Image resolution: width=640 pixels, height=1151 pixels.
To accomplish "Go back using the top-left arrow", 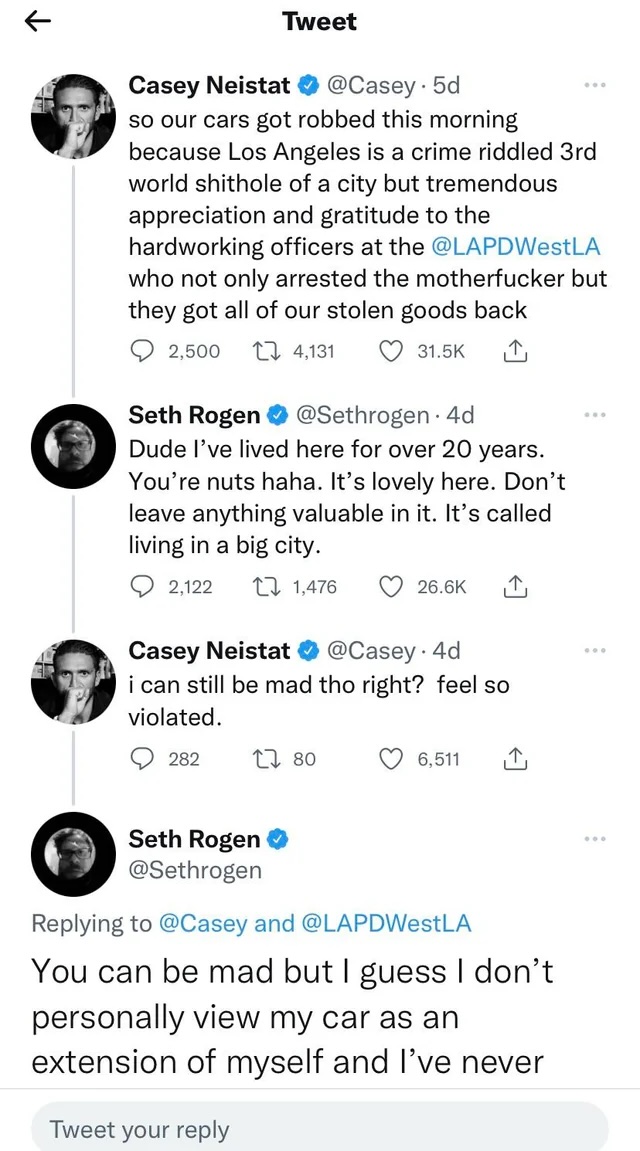I will pyautogui.click(x=37, y=23).
